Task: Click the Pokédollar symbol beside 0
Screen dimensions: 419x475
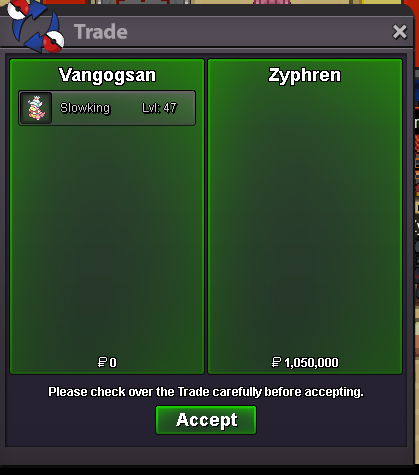Action: 102,362
